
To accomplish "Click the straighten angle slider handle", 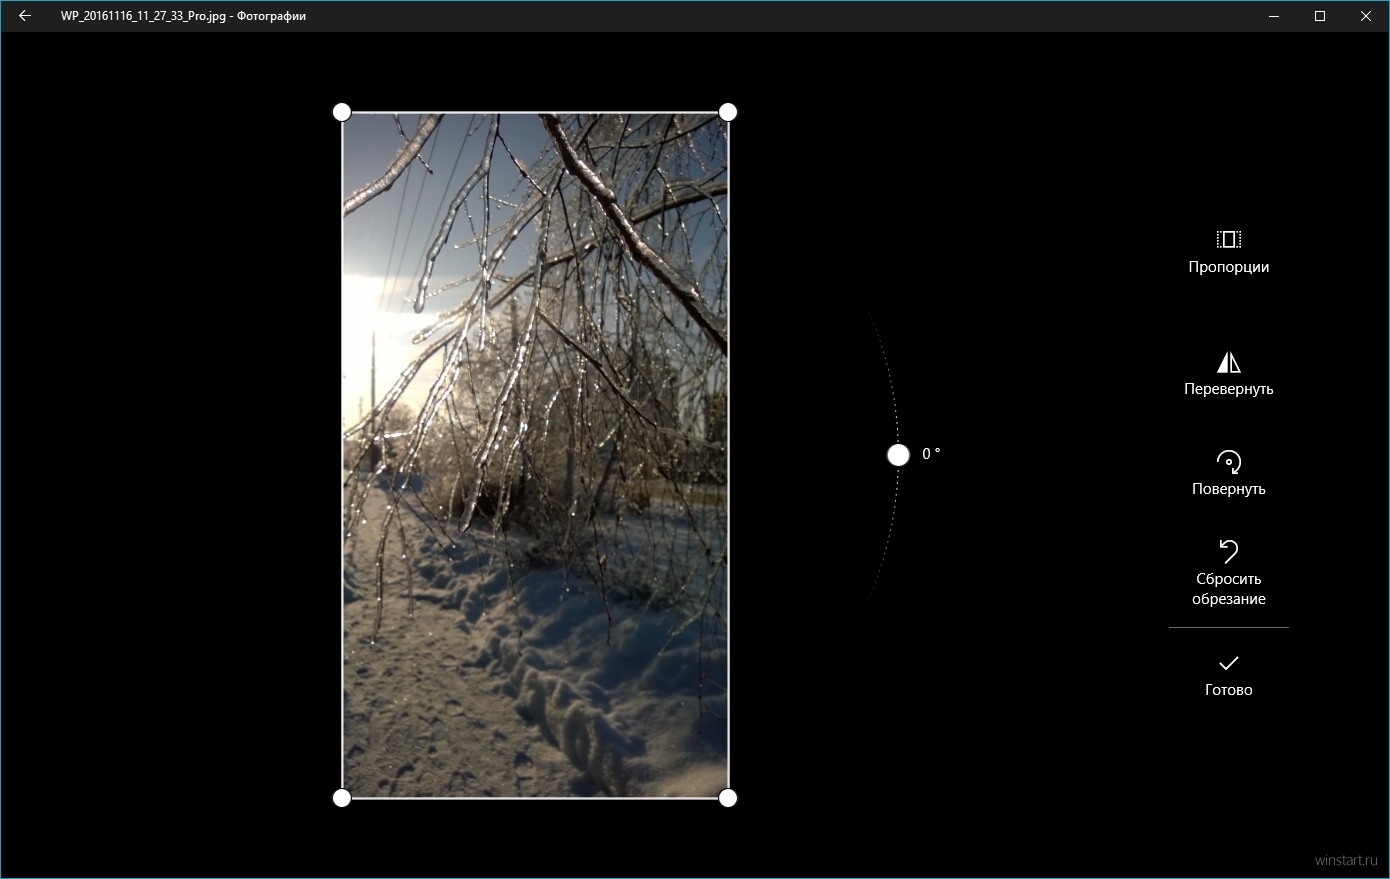I will pyautogui.click(x=898, y=455).
